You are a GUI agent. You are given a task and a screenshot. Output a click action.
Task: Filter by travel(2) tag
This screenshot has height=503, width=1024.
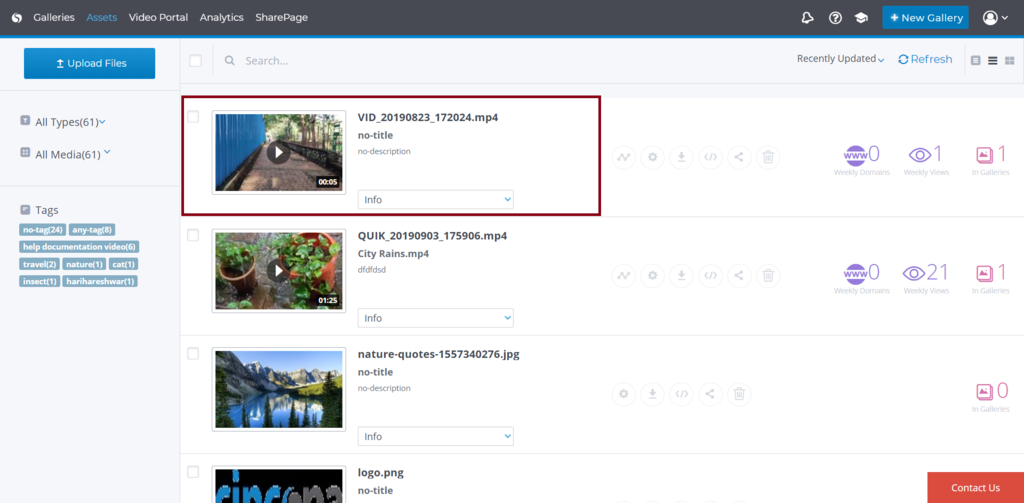(x=40, y=264)
